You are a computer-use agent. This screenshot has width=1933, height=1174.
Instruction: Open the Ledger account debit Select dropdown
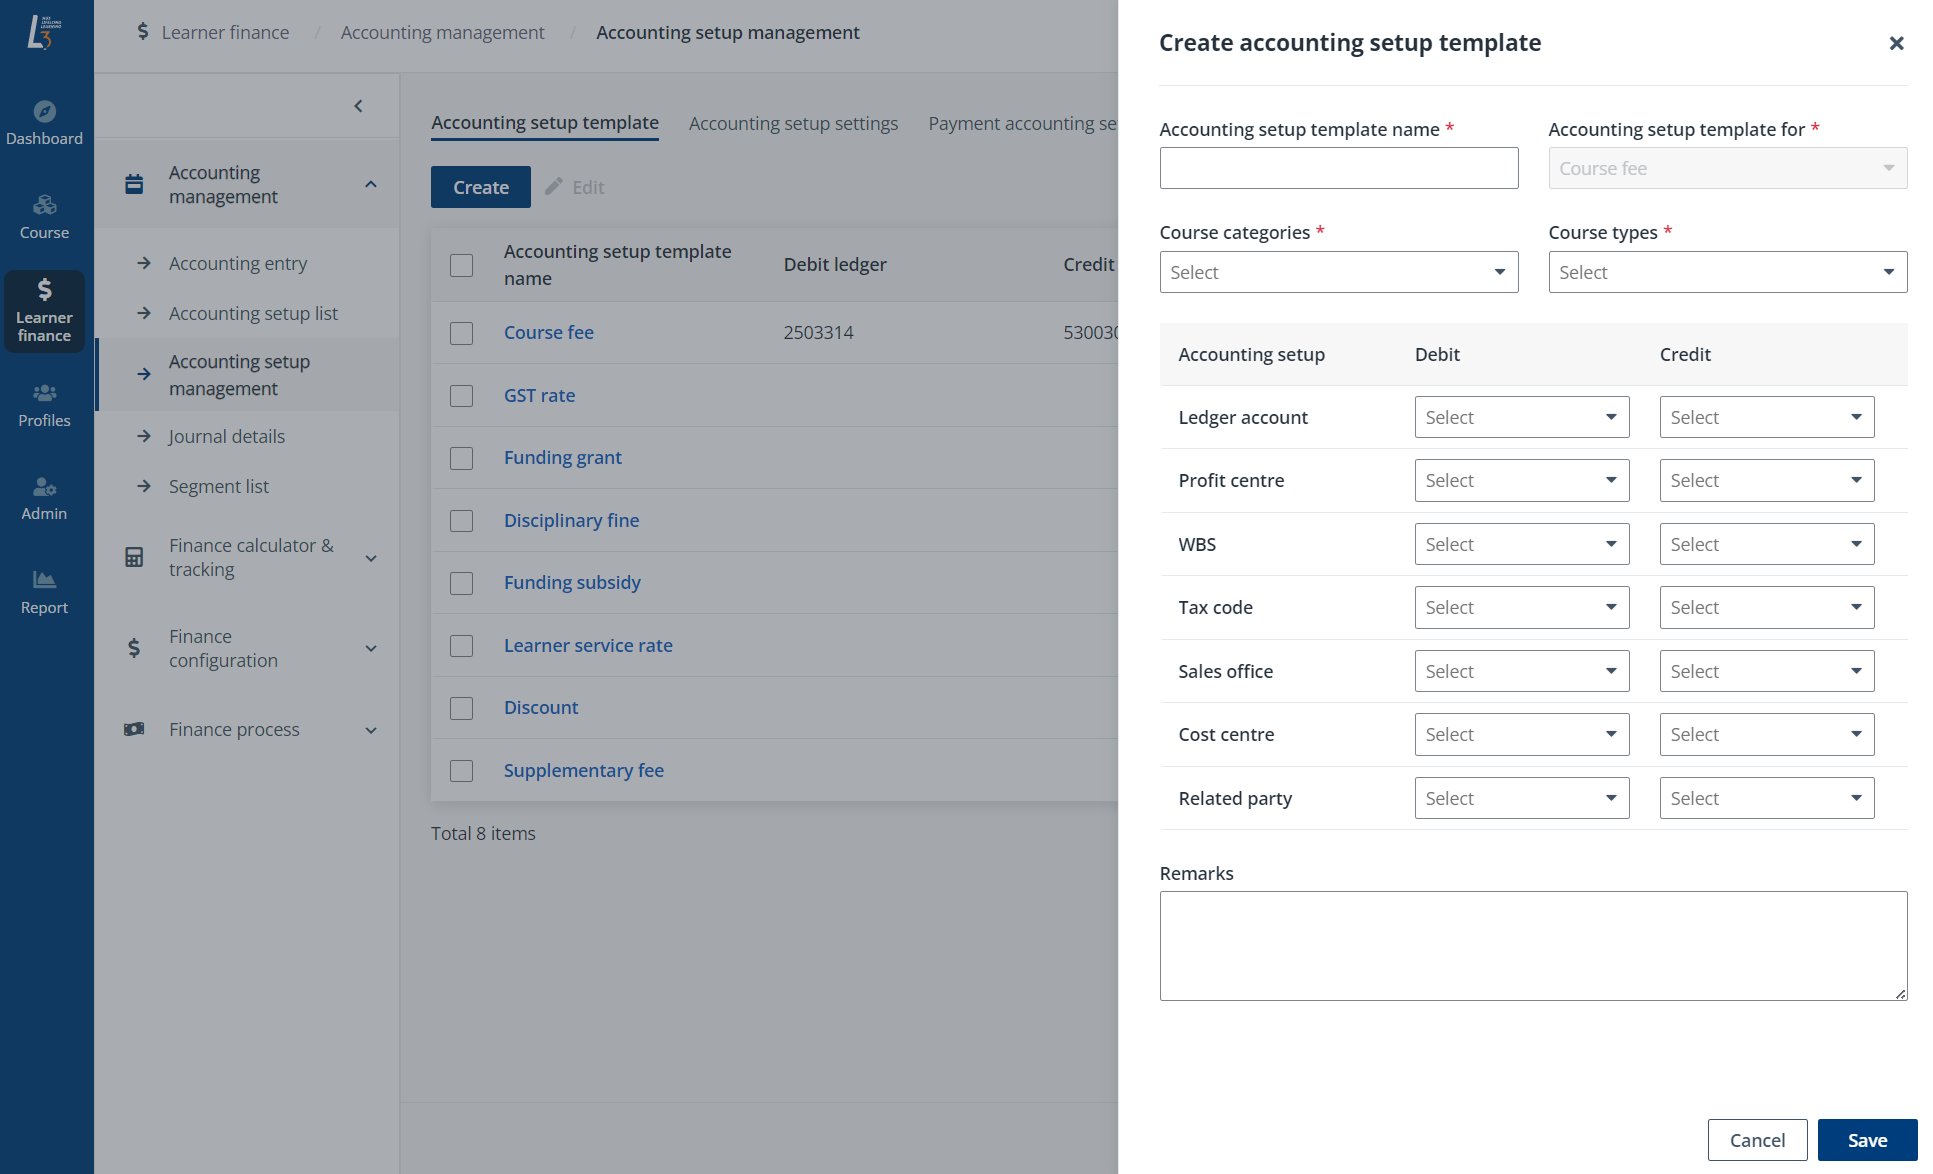click(x=1521, y=416)
